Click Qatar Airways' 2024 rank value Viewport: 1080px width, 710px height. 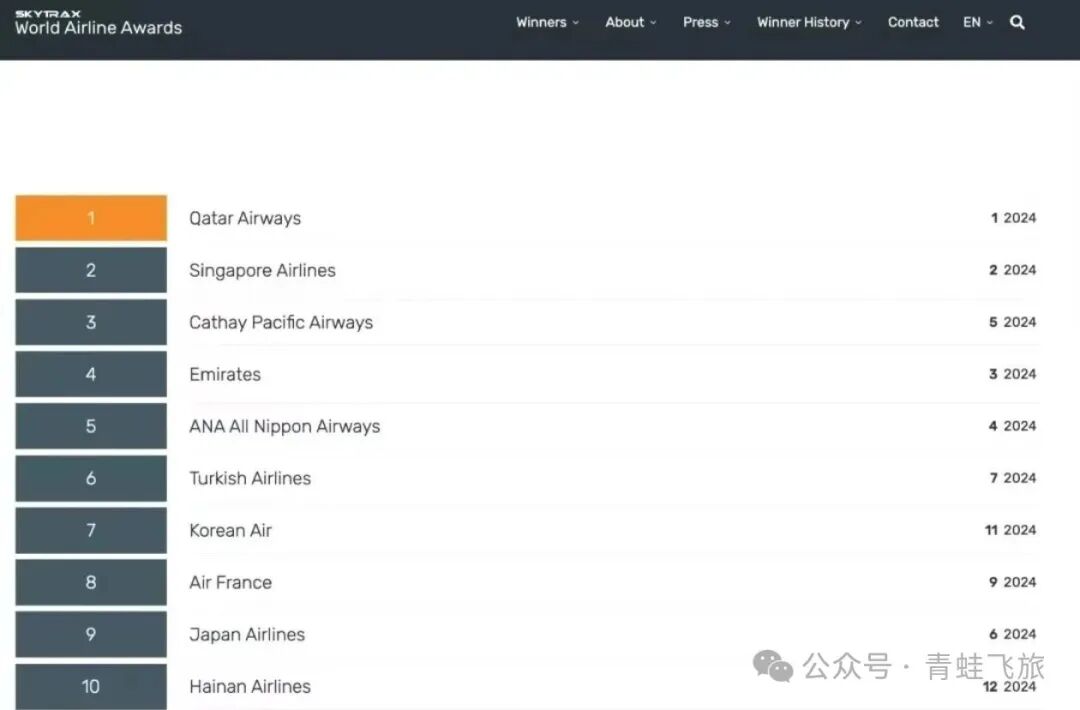click(x=1013, y=218)
